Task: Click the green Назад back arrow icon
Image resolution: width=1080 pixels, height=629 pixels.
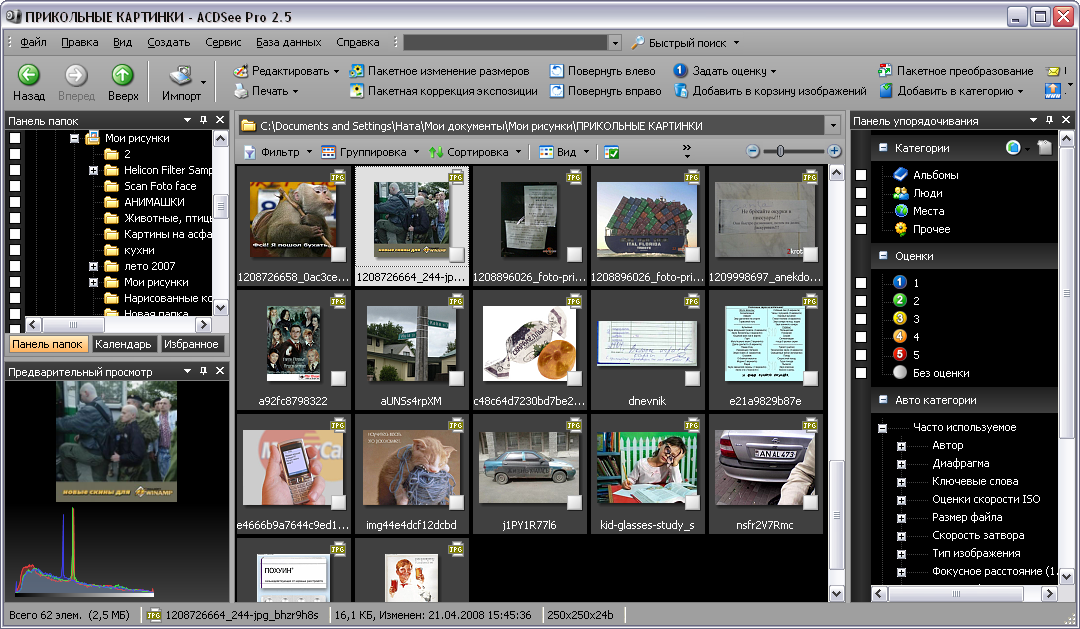Action: click(29, 75)
